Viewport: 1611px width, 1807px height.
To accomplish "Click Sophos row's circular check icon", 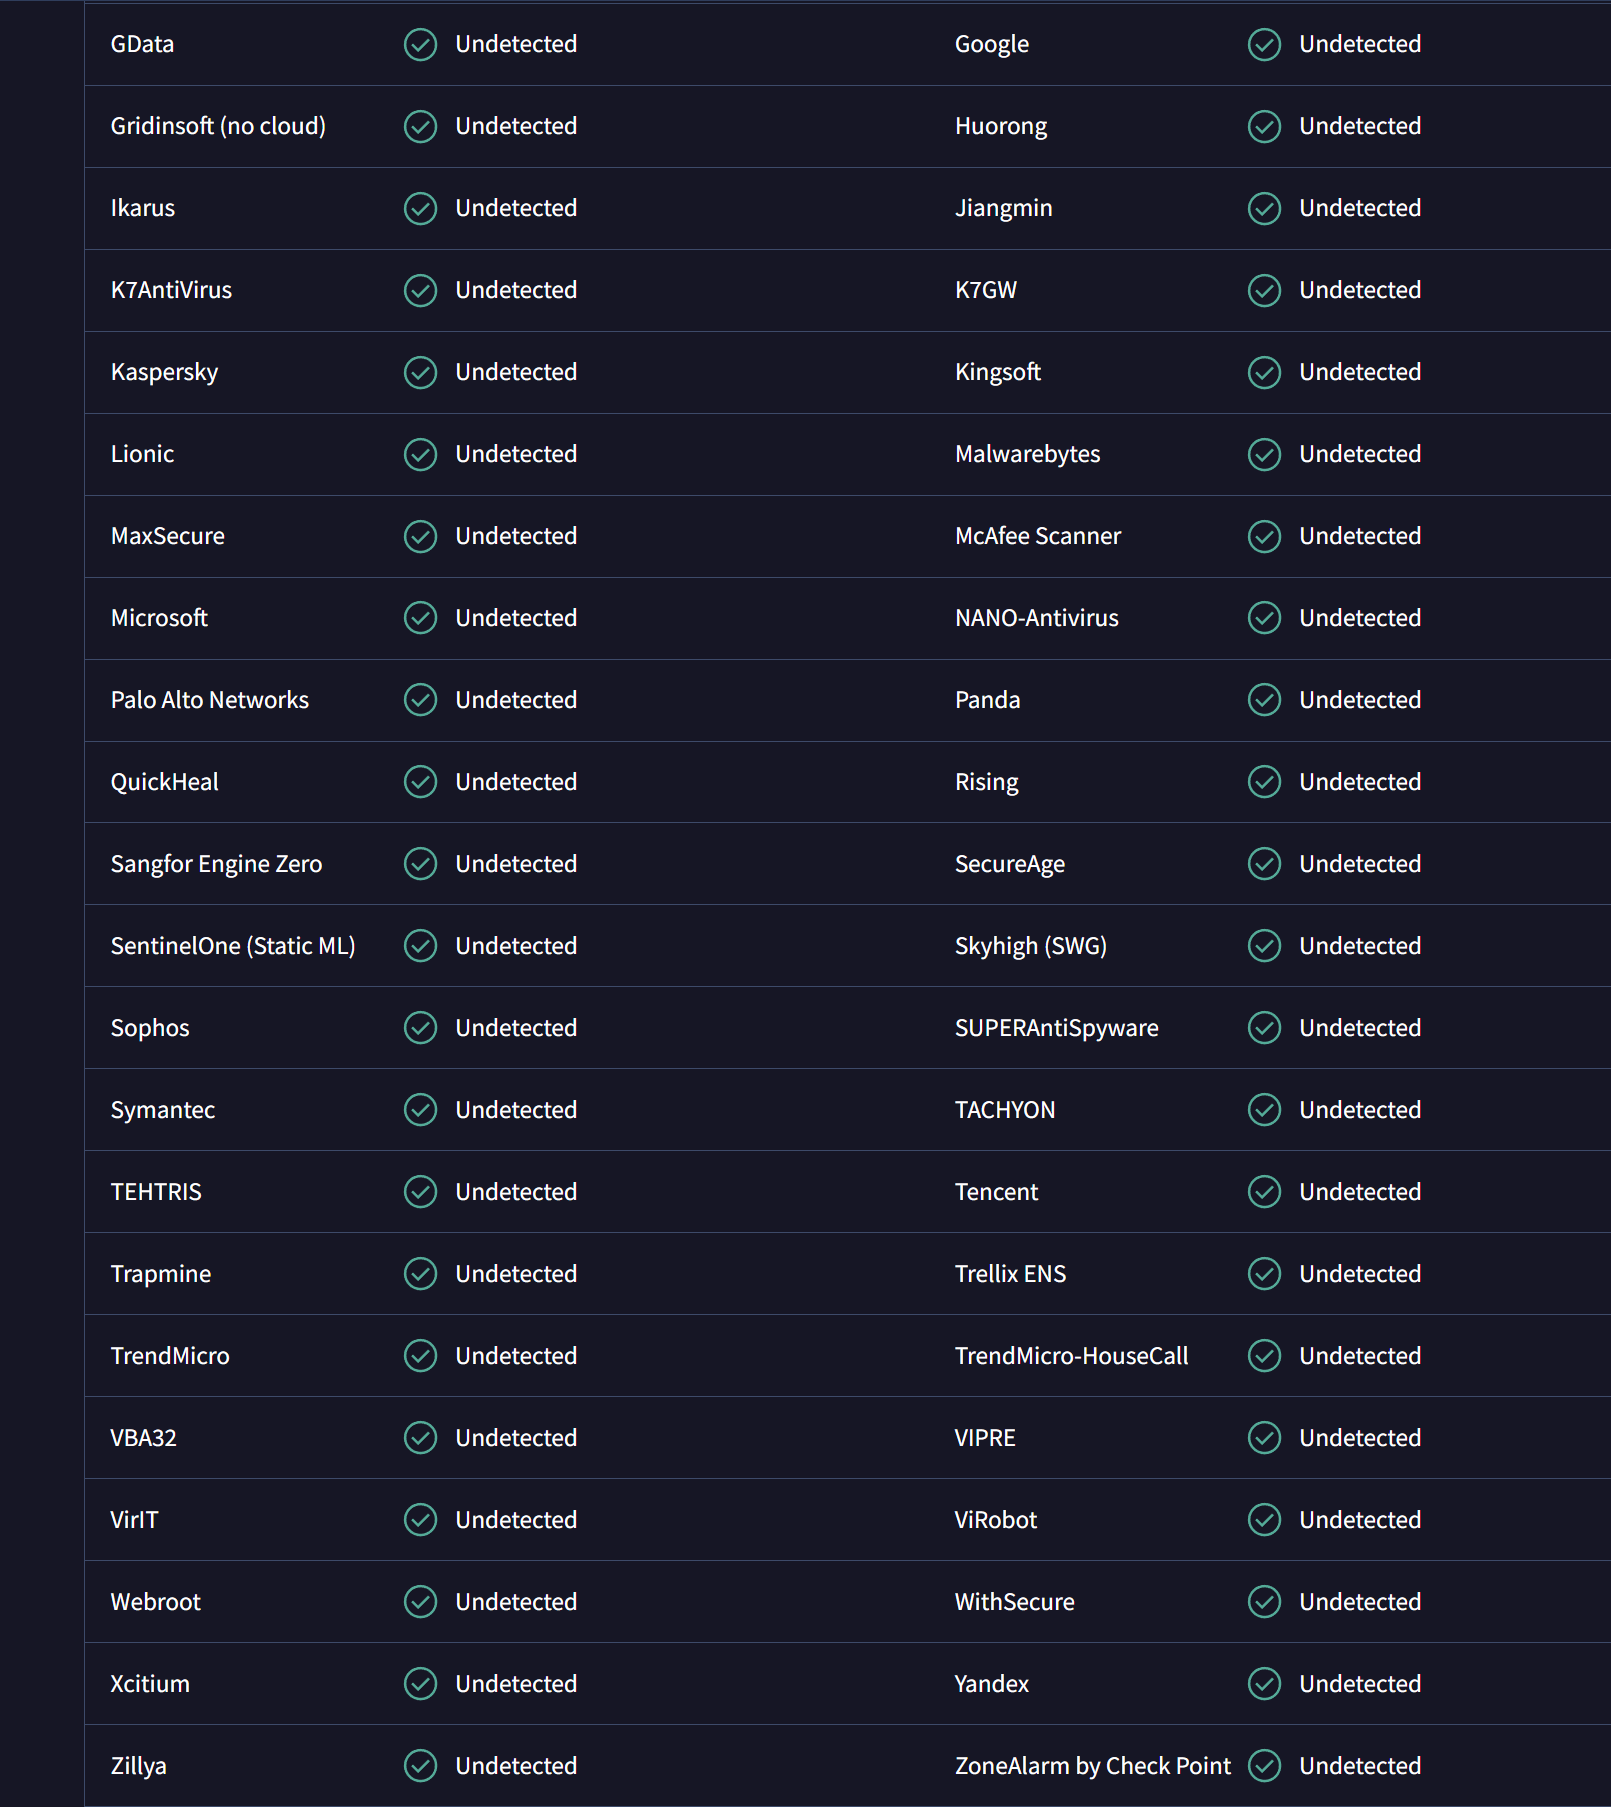I will 420,1028.
